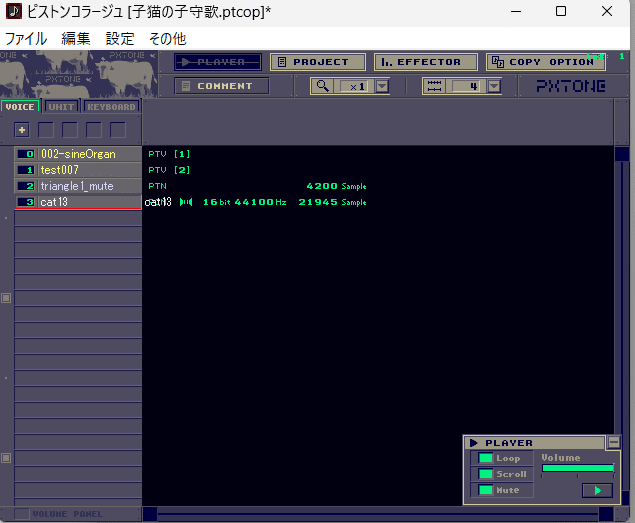Click the horizontal scrollbar at bottom
The image size is (635, 523).
click(x=378, y=514)
